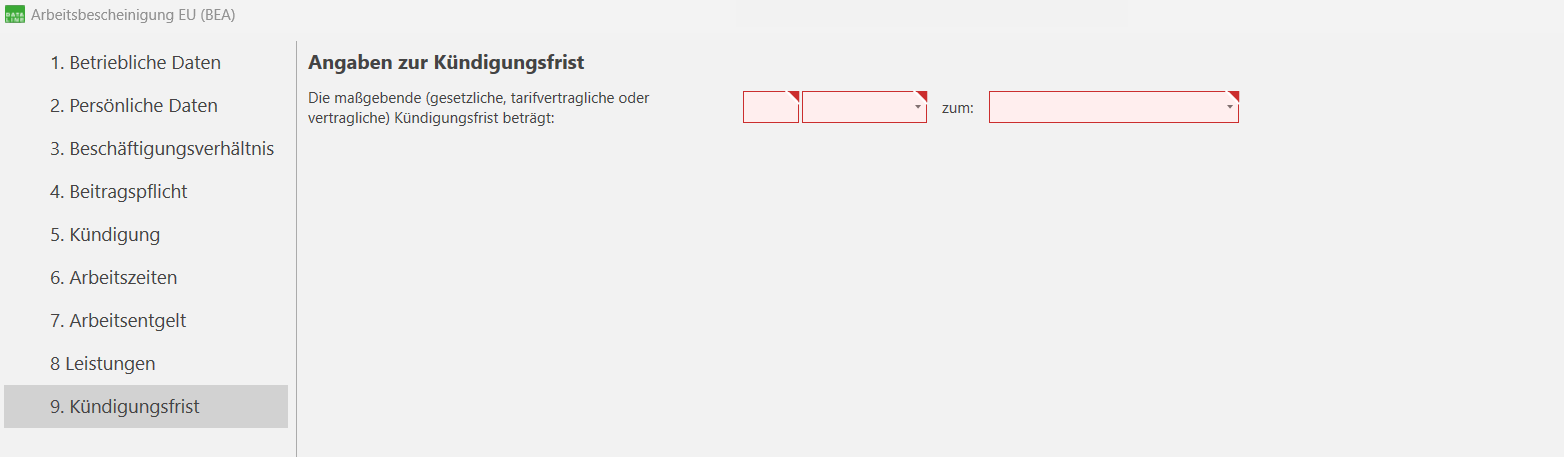Expand the wide dropdown after "zum:"
1564x457 pixels.
pyautogui.click(x=1105, y=108)
